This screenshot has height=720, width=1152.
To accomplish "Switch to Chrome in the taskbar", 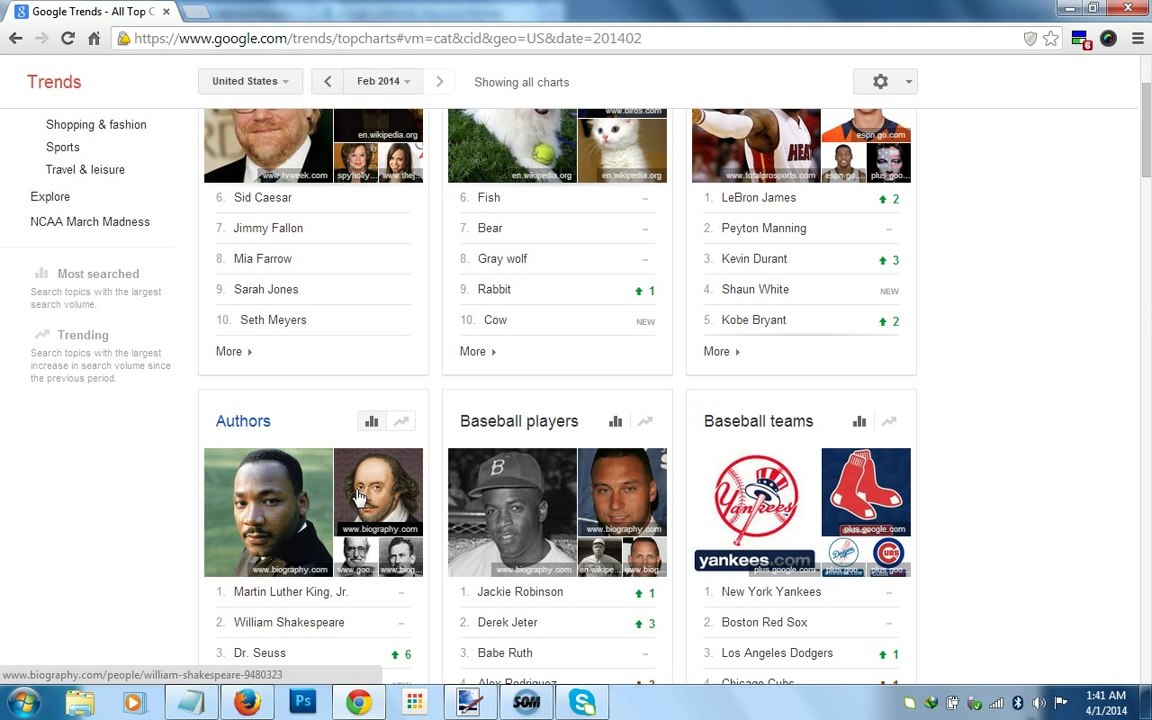I will tap(359, 702).
